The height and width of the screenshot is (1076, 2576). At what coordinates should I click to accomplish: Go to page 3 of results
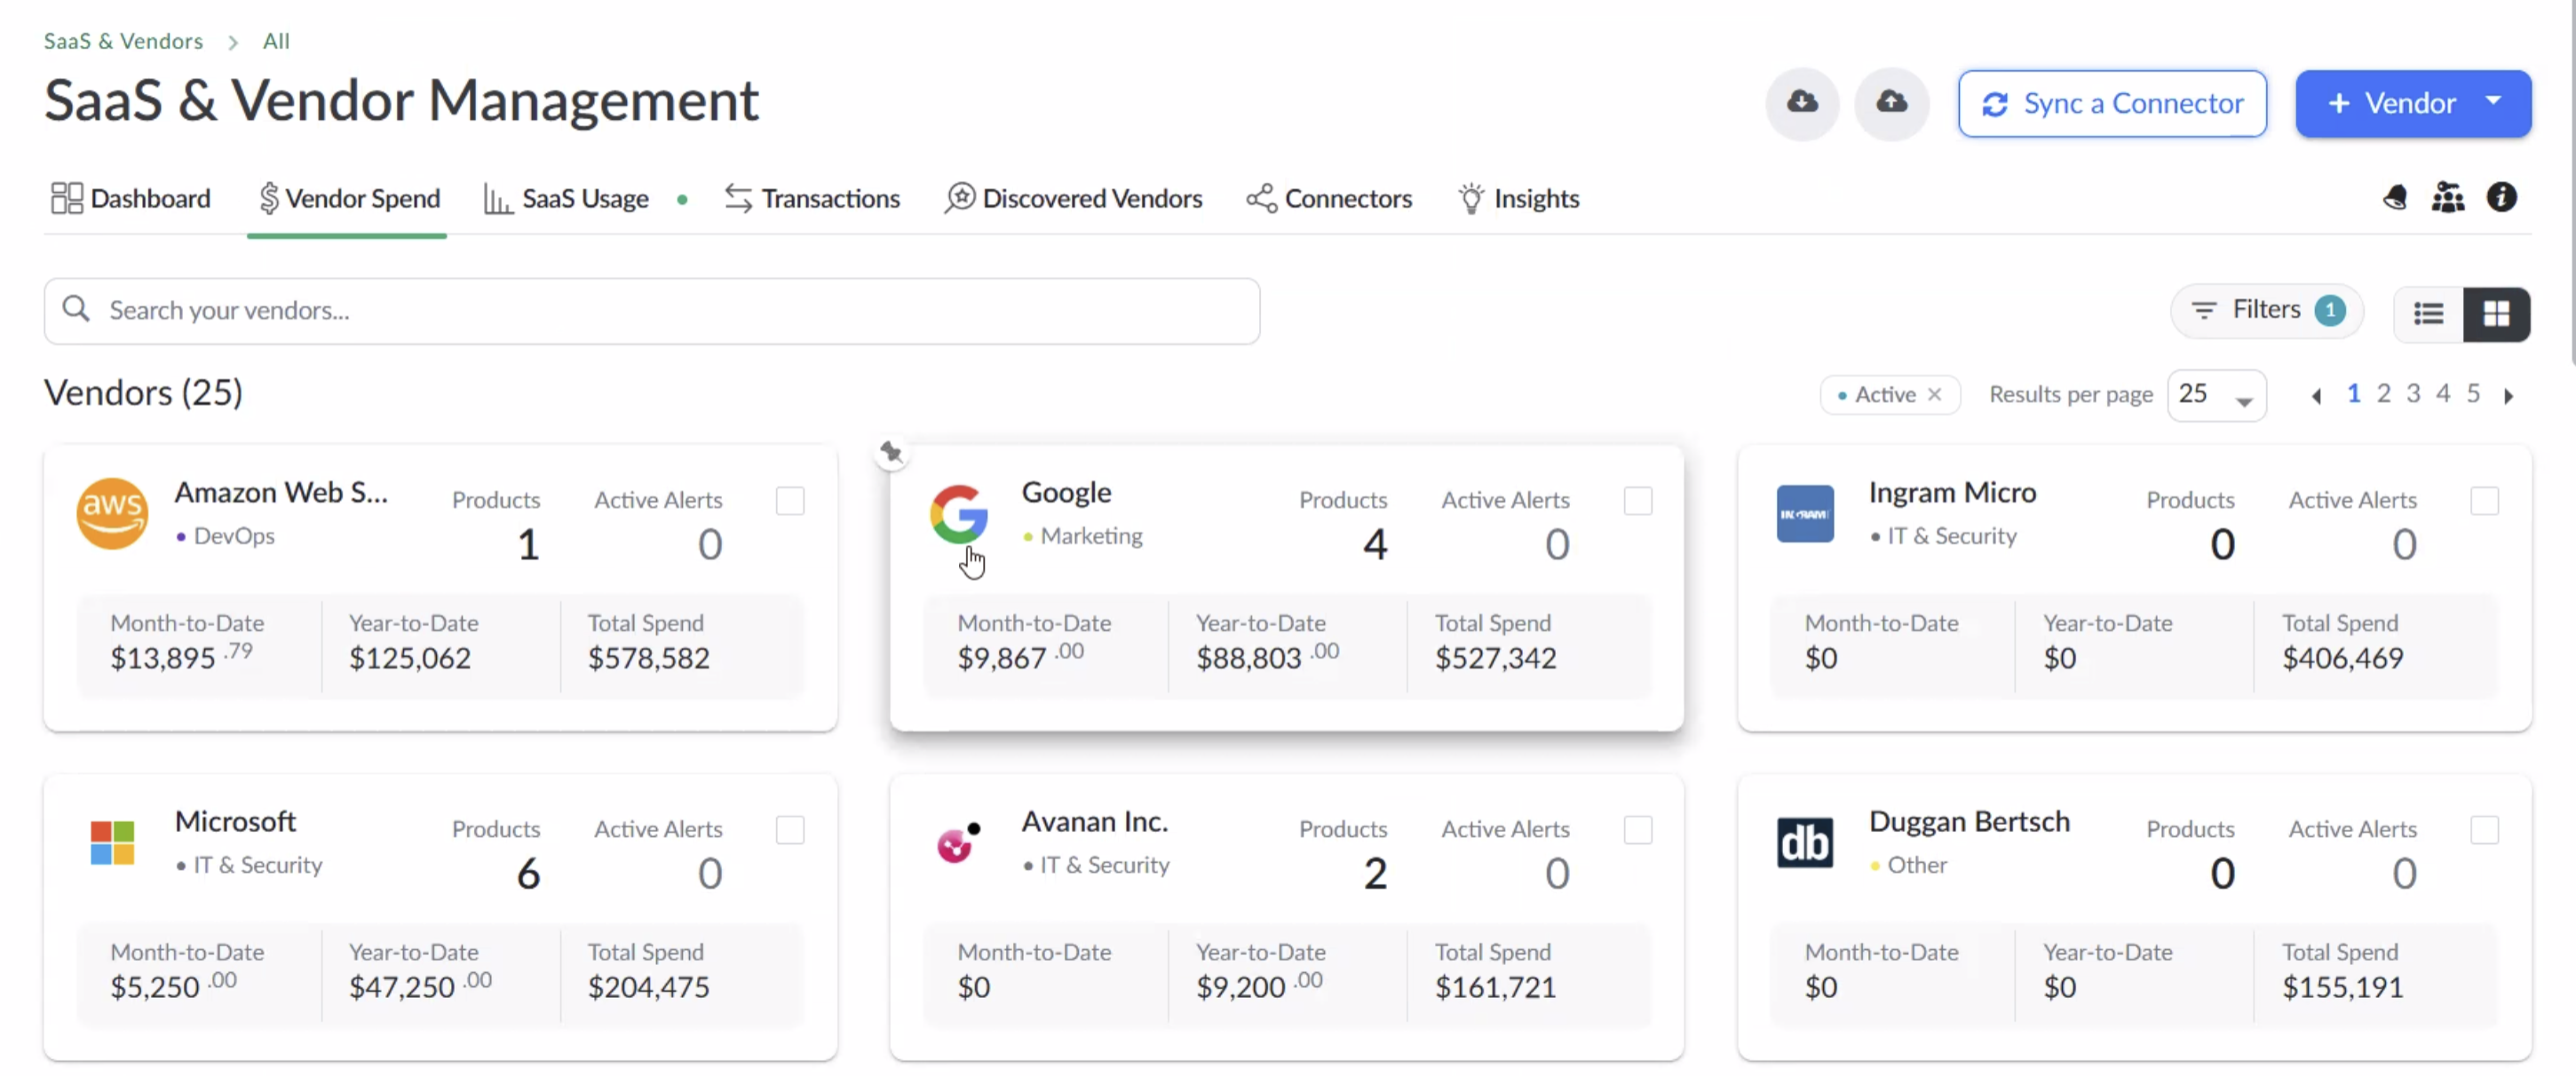pyautogui.click(x=2413, y=394)
